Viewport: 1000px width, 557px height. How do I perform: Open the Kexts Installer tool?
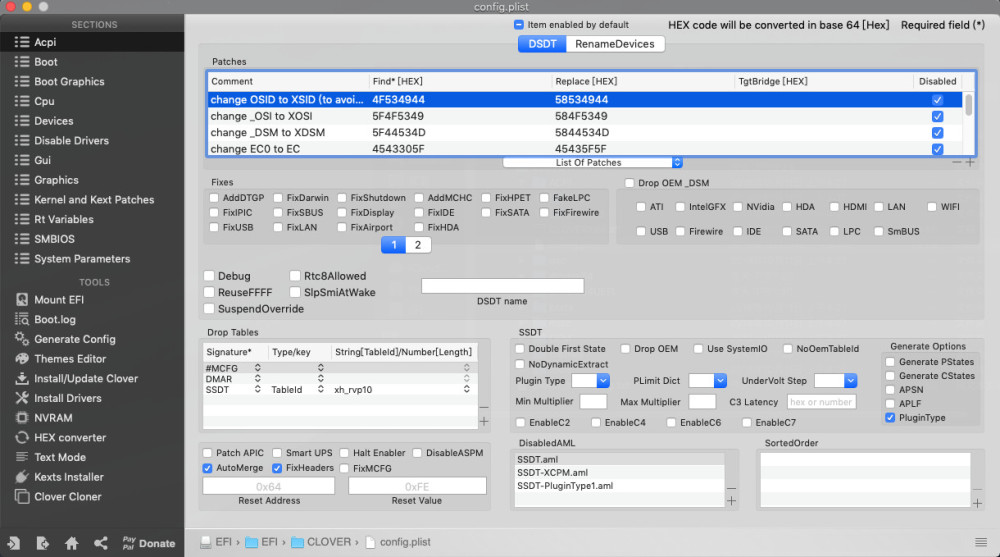pos(69,477)
